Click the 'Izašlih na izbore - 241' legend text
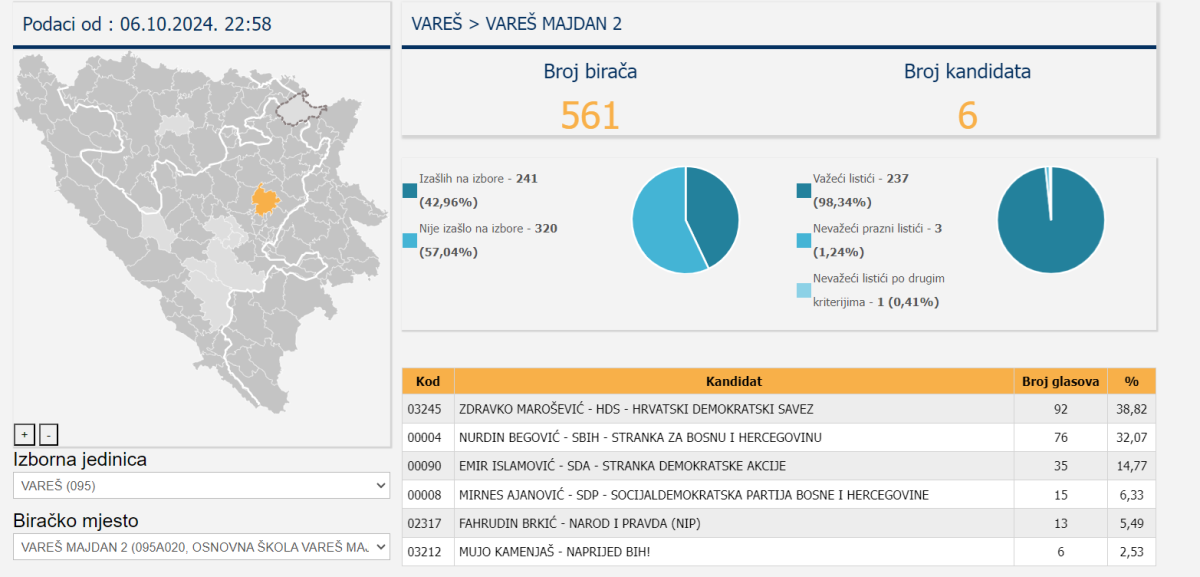Viewport: 1200px width, 577px height. tap(478, 178)
